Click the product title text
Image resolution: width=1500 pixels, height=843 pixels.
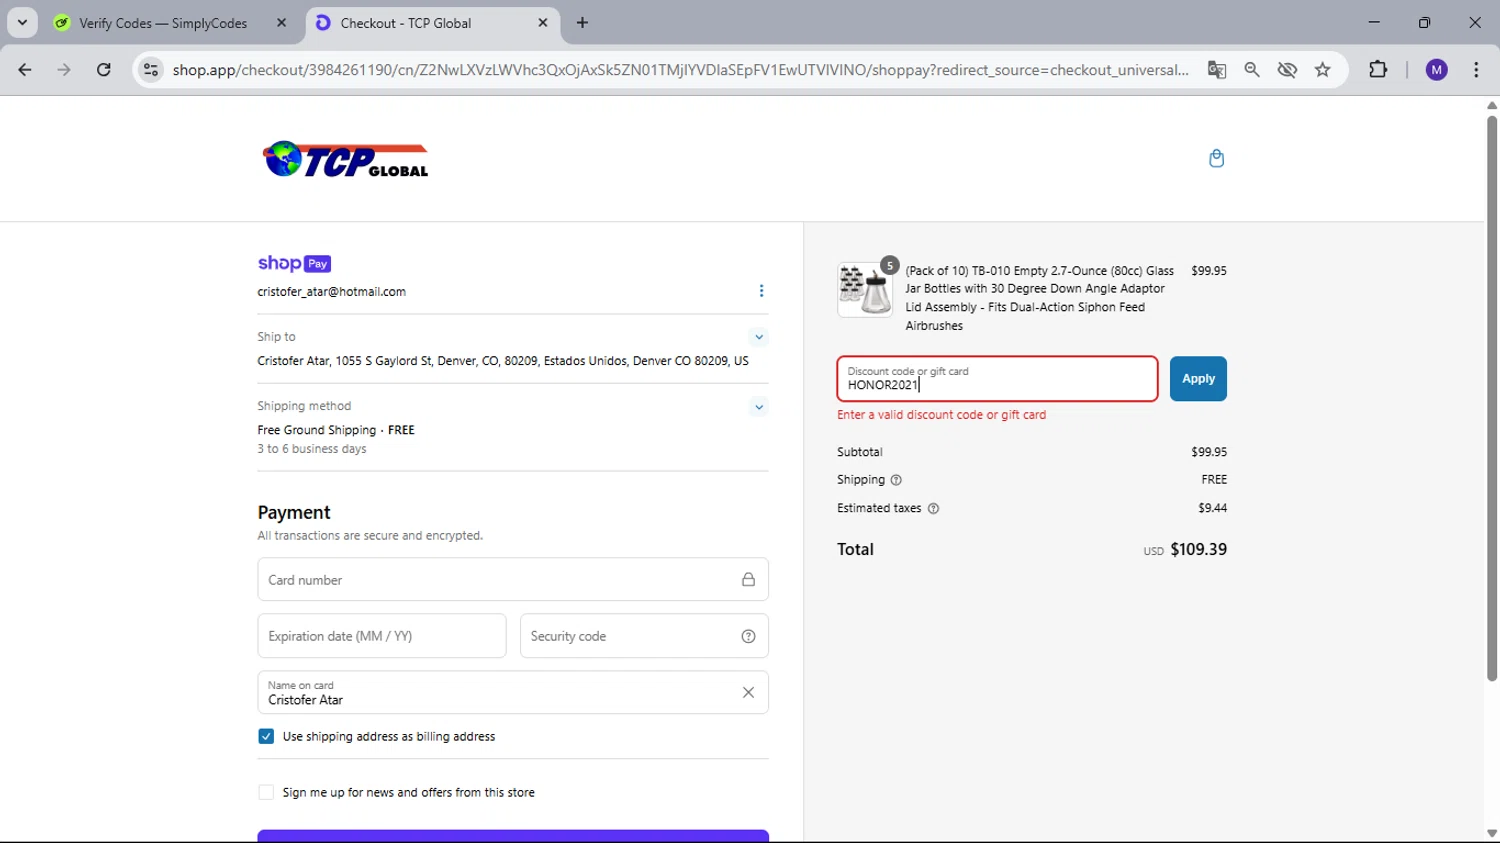click(x=1040, y=298)
